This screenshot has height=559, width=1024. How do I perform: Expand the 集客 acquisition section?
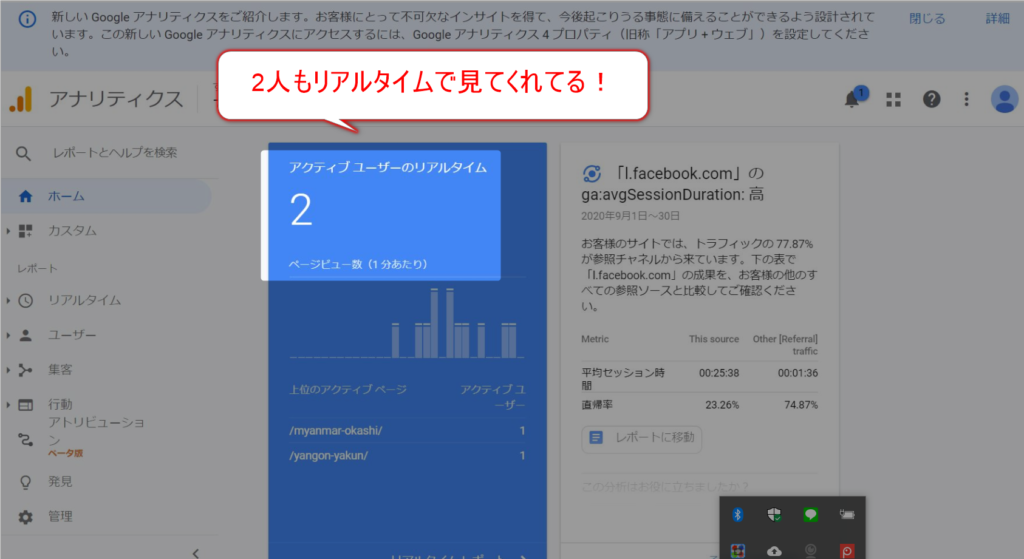click(60, 370)
